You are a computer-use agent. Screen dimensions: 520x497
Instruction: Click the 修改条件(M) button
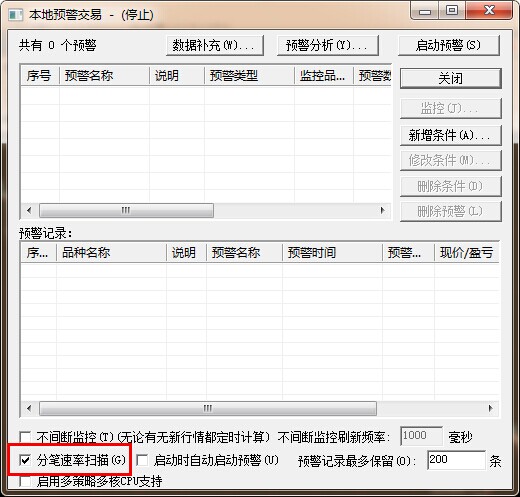pyautogui.click(x=451, y=161)
